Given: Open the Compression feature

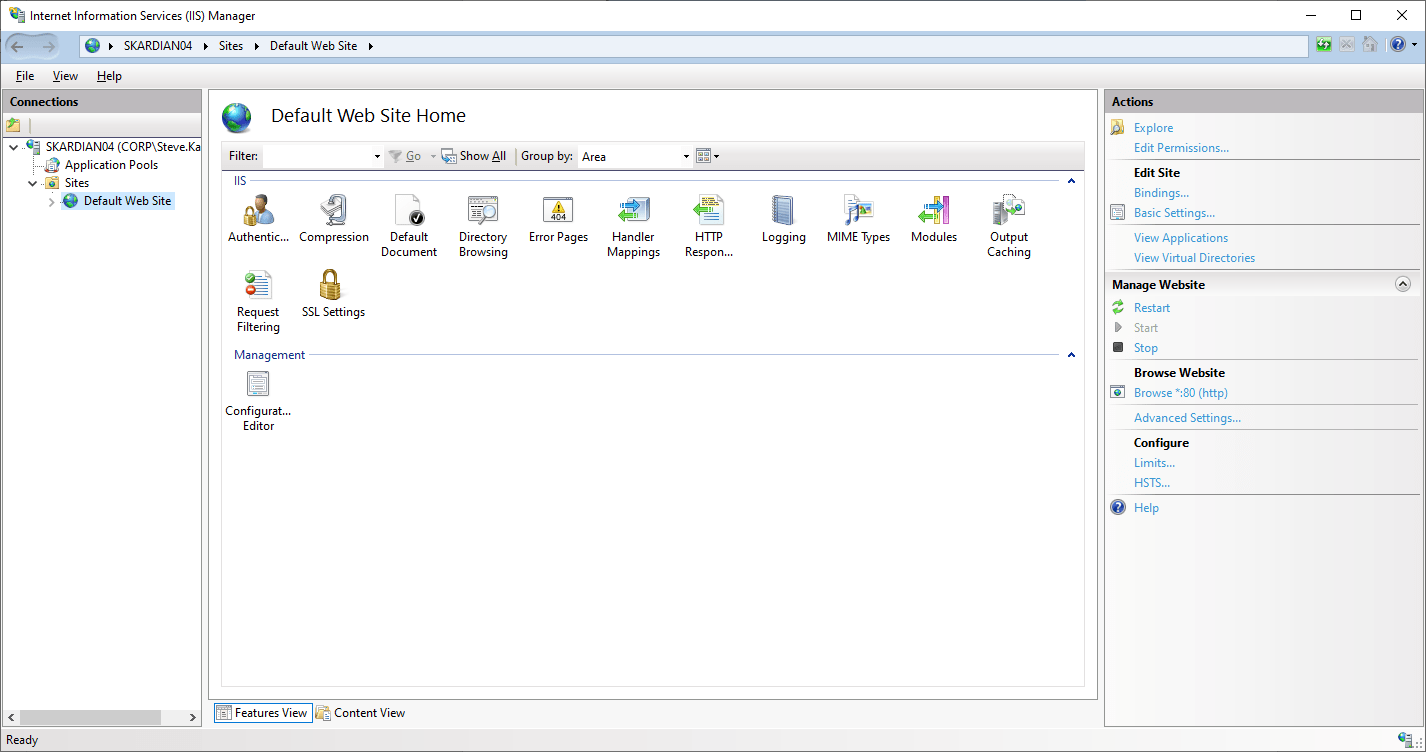Looking at the screenshot, I should point(334,219).
